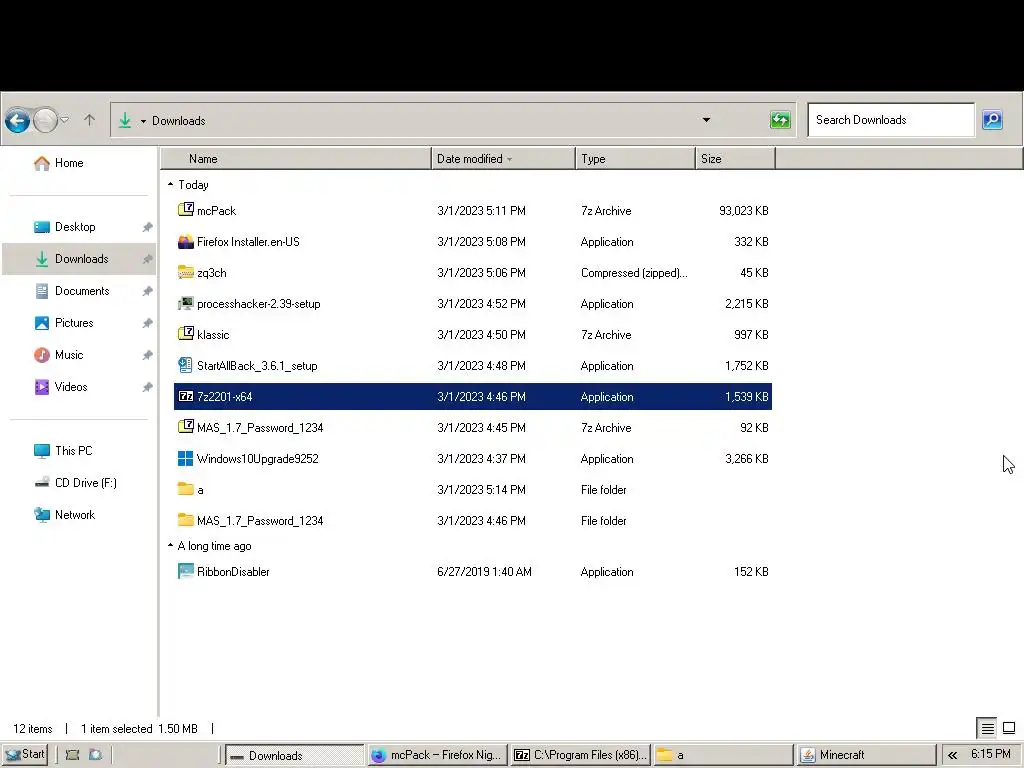Sort by the Name column header
1024x768 pixels.
[296, 159]
